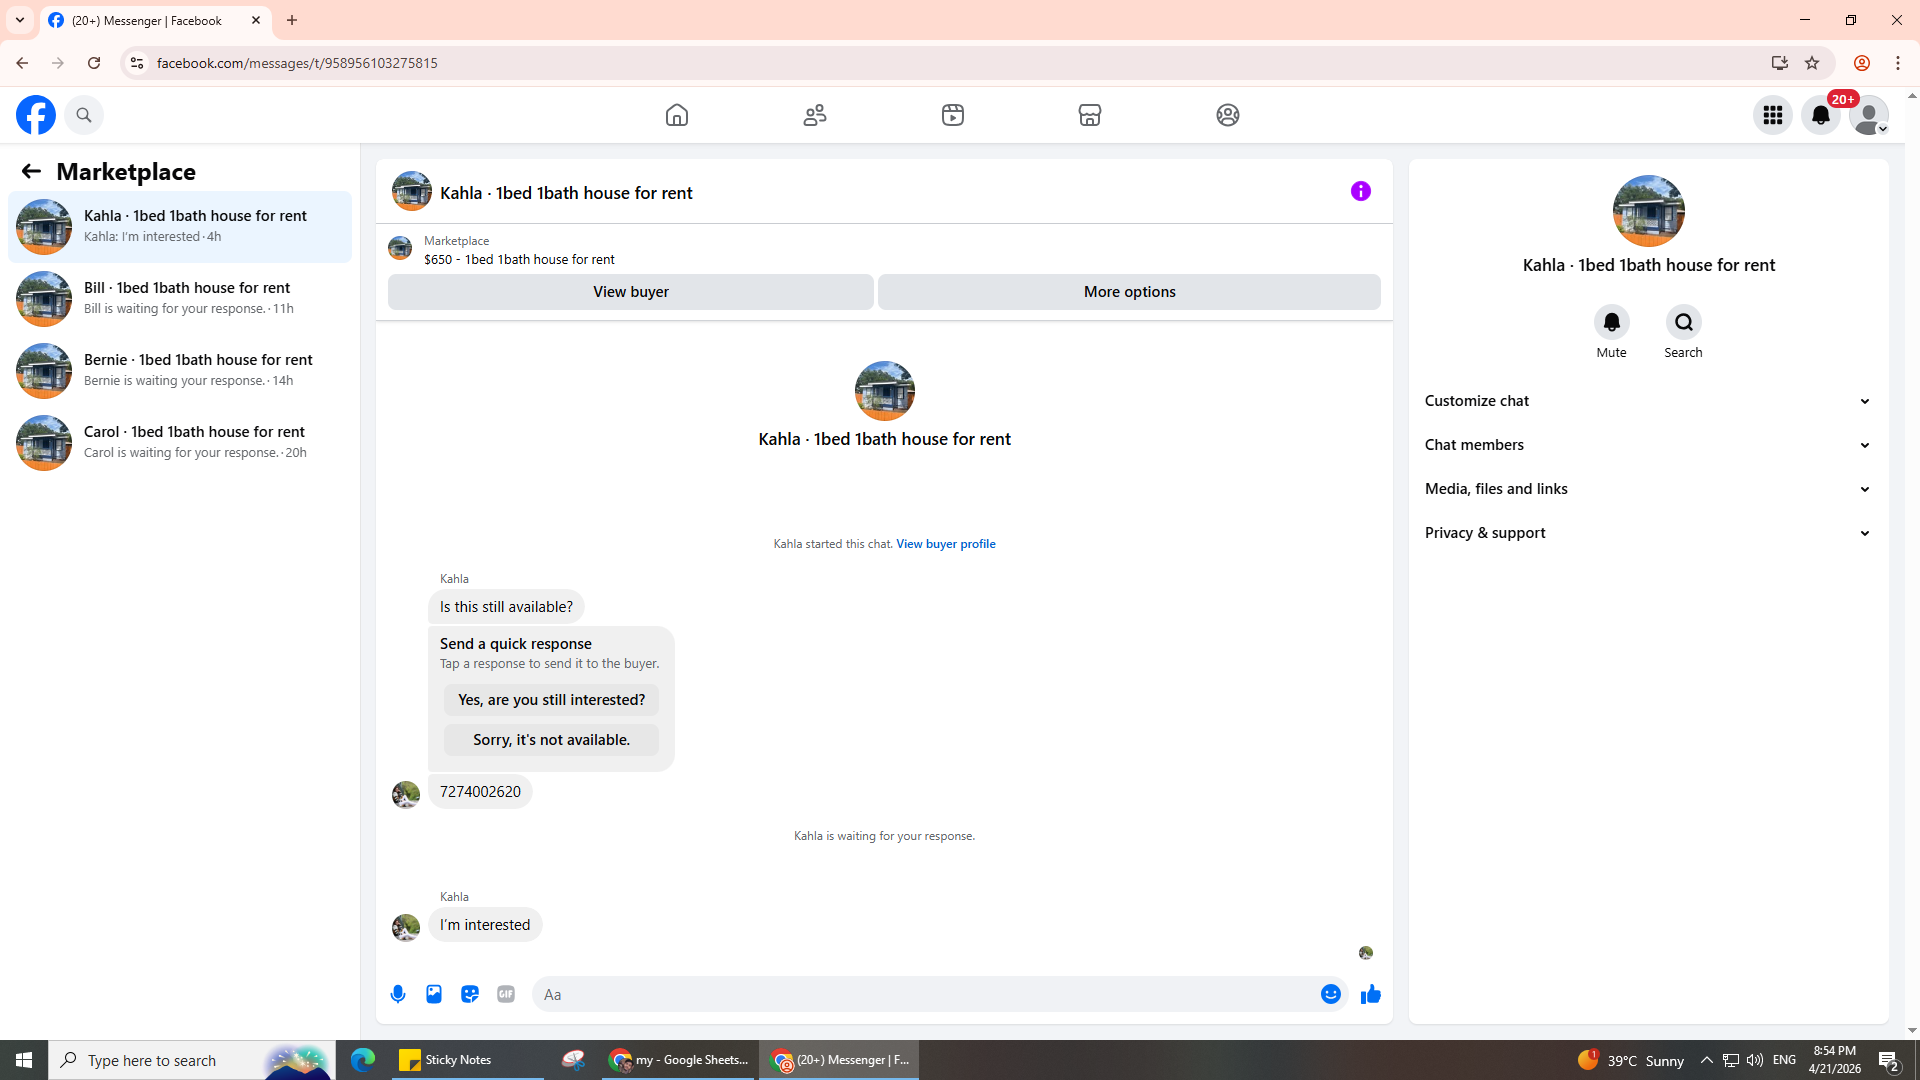Click the Windows taskbar search box
This screenshot has width=1920, height=1080.
pyautogui.click(x=192, y=1060)
